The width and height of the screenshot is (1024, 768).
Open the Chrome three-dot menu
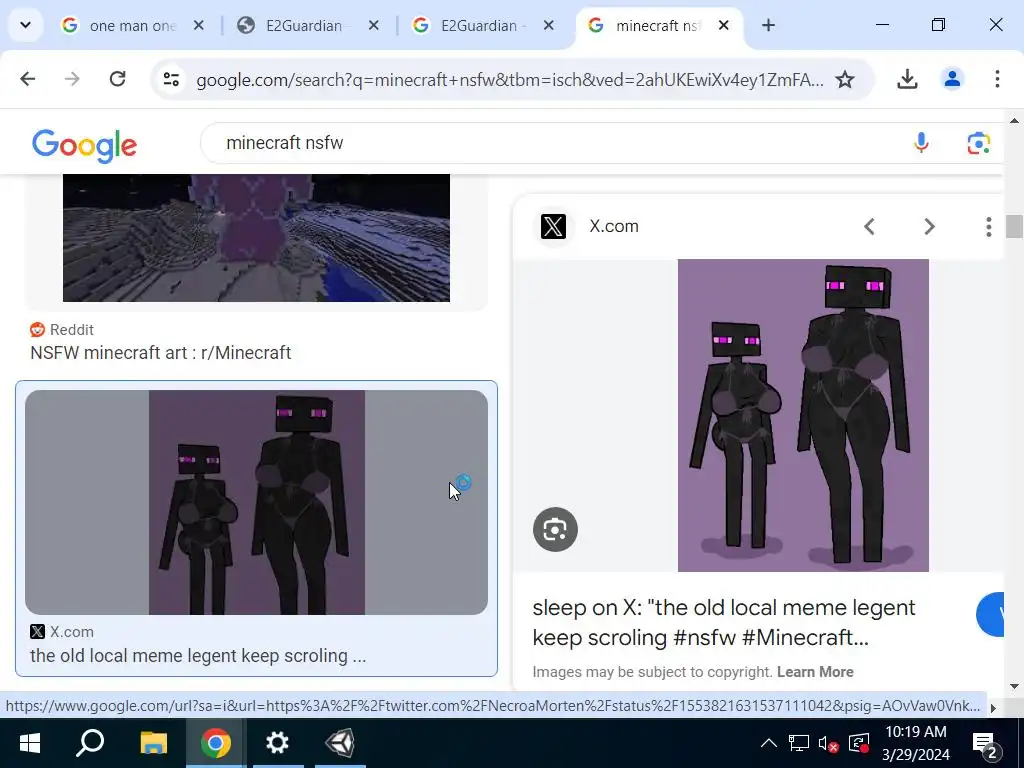[x=997, y=79]
